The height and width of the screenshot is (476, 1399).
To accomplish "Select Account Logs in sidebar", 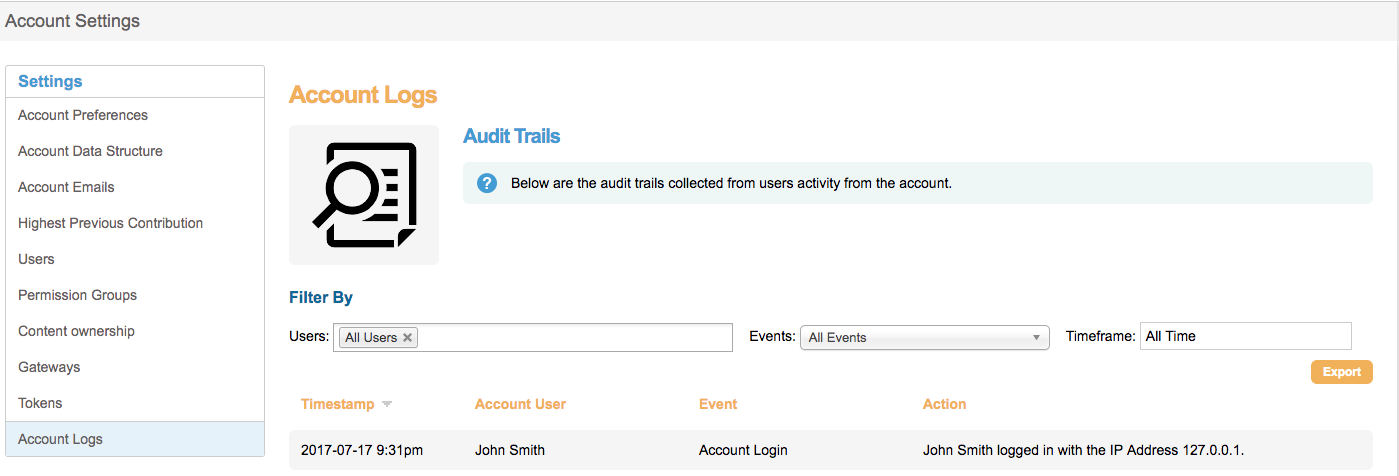I will [60, 439].
